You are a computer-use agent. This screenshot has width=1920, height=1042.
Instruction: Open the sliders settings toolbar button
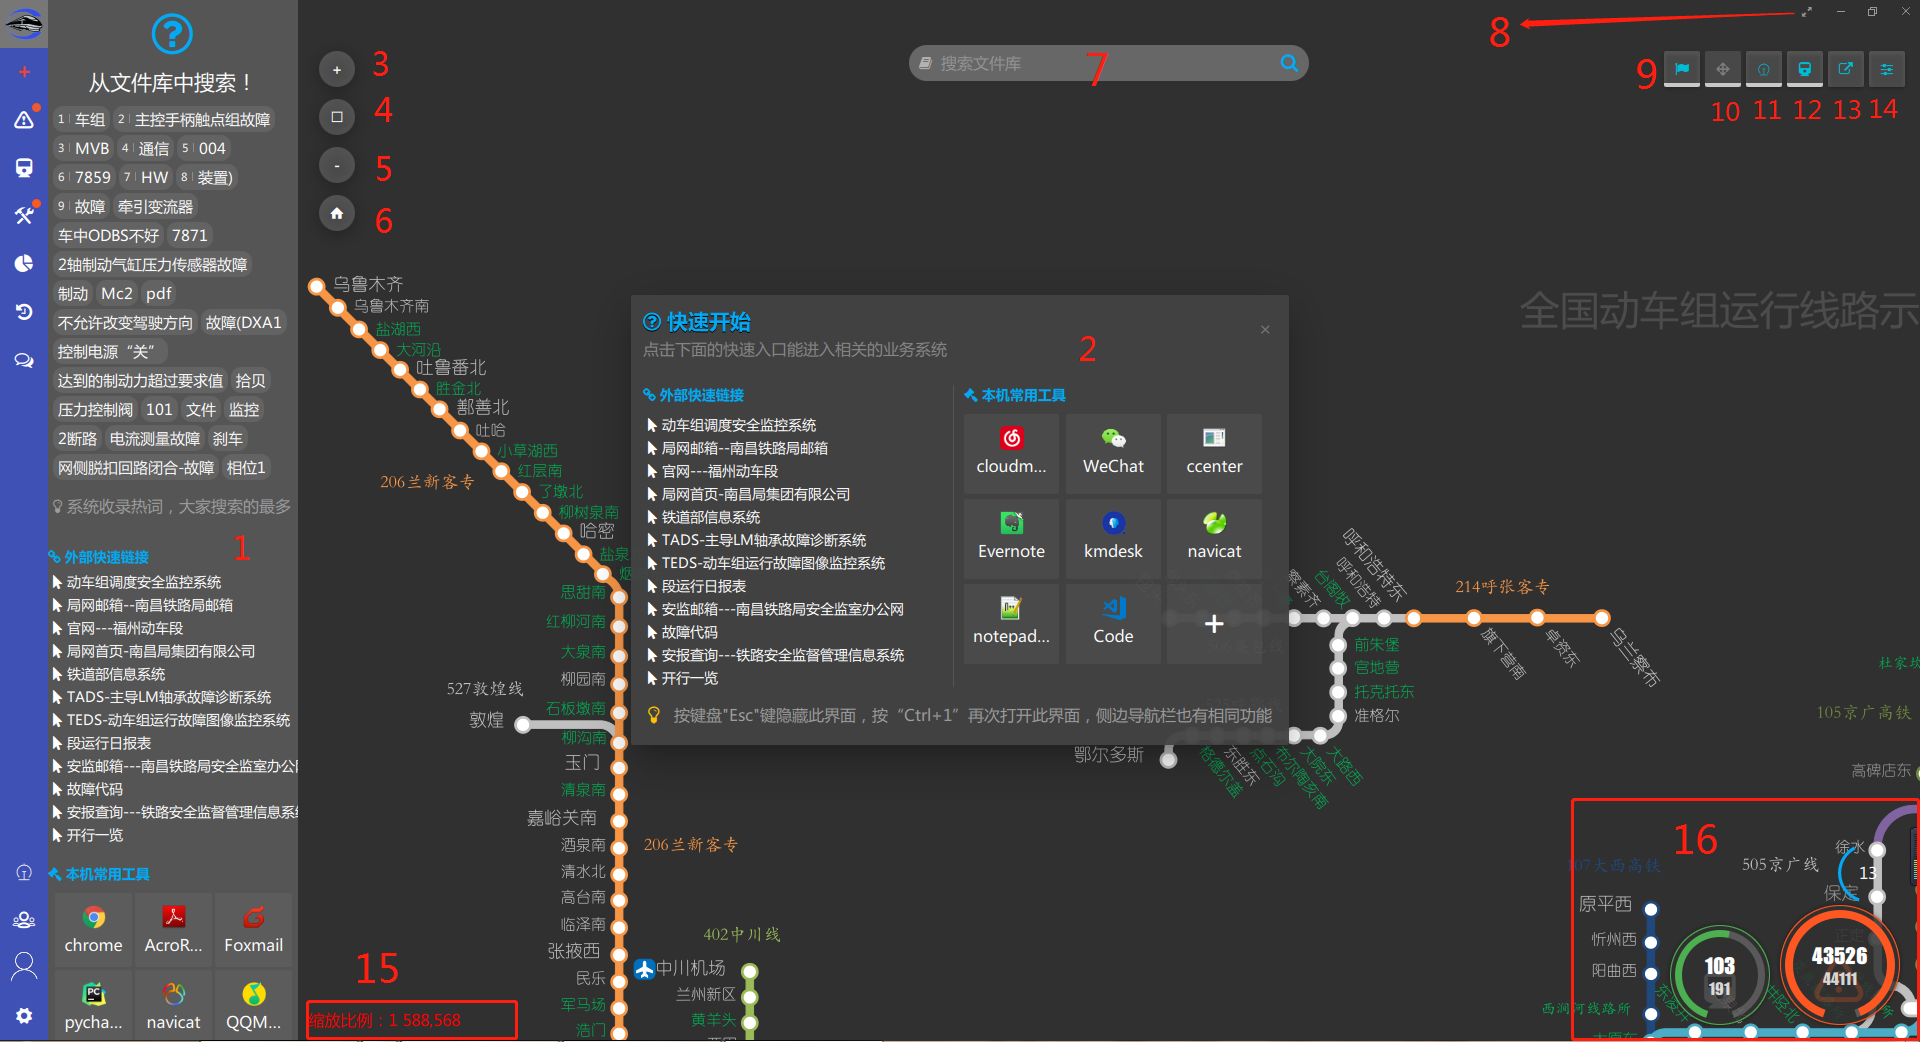(1886, 69)
